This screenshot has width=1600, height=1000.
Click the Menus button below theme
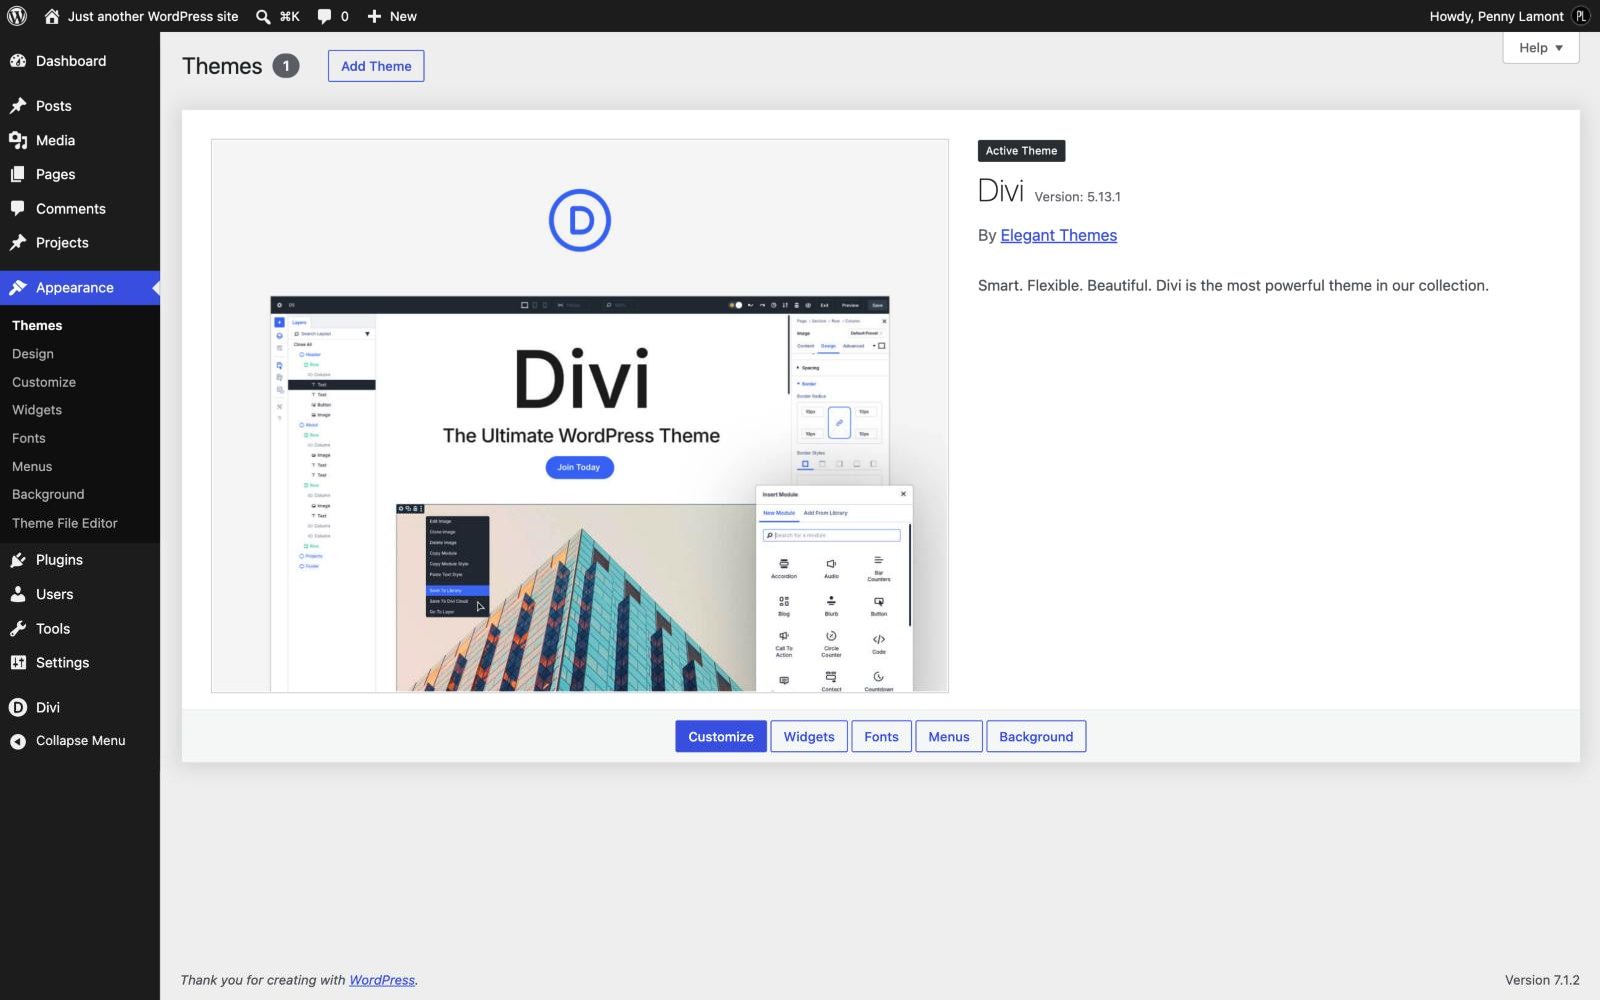[949, 737]
